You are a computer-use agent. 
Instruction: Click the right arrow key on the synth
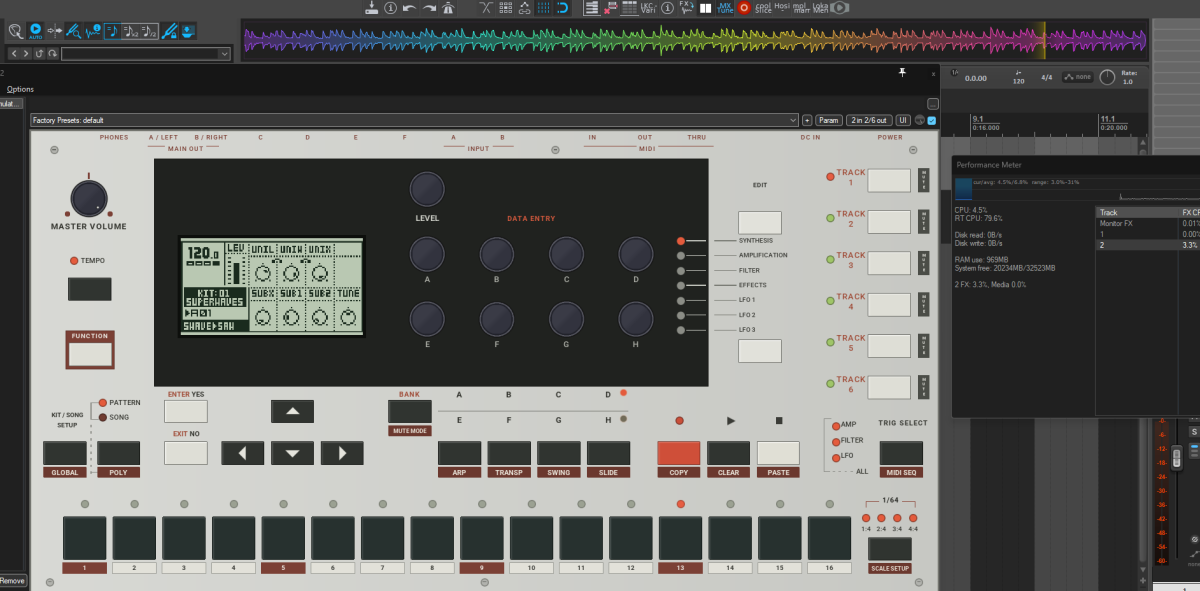point(342,453)
